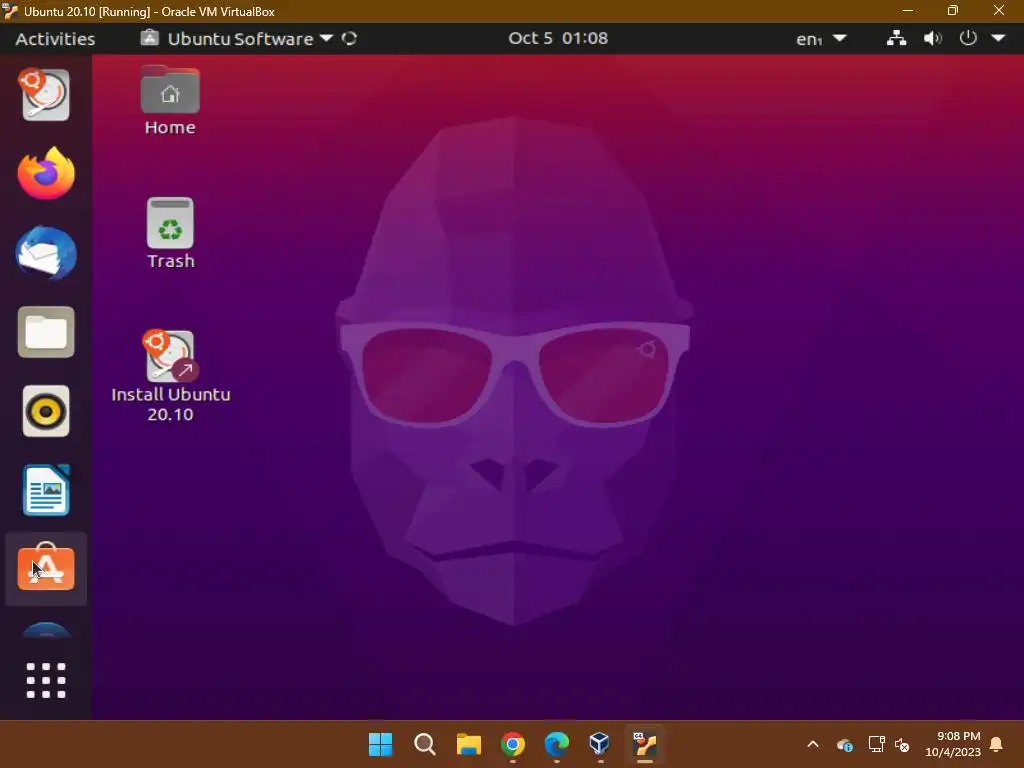
Task: Open File Explorer from Windows taskbar
Action: pyautogui.click(x=468, y=744)
